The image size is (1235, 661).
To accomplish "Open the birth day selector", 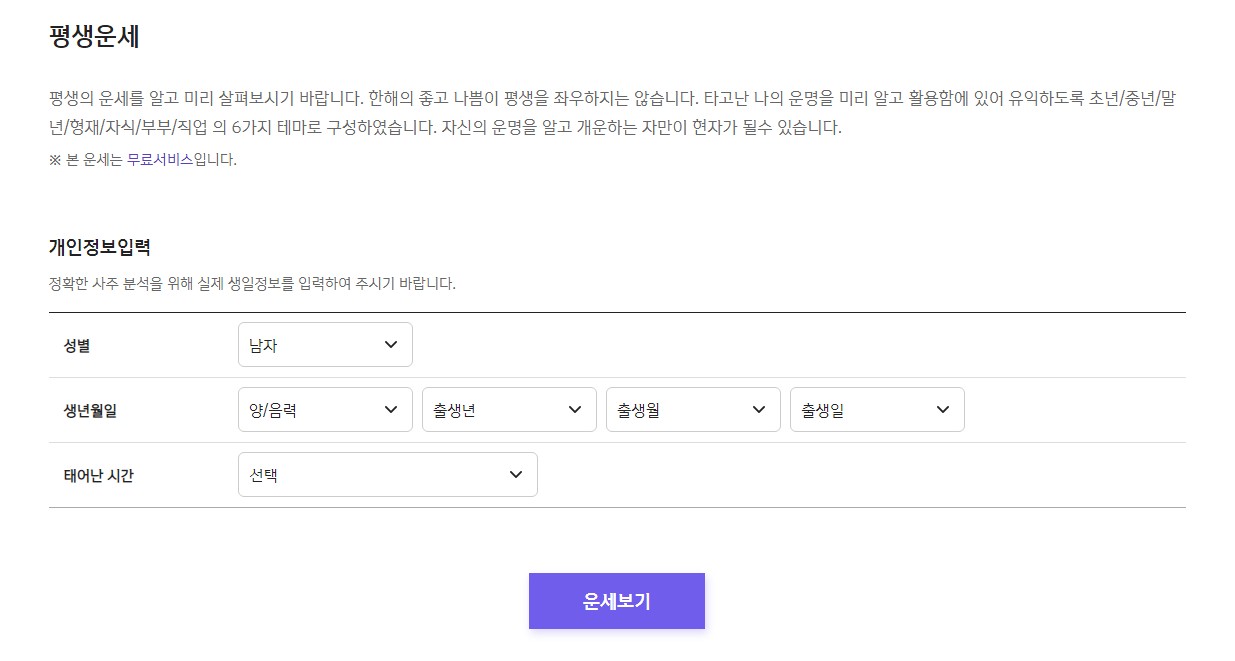I will click(x=877, y=409).
